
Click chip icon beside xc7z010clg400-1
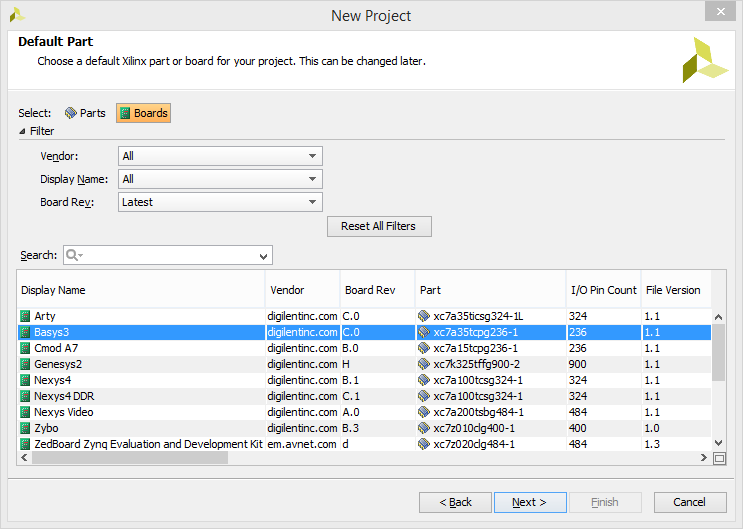click(x=424, y=429)
